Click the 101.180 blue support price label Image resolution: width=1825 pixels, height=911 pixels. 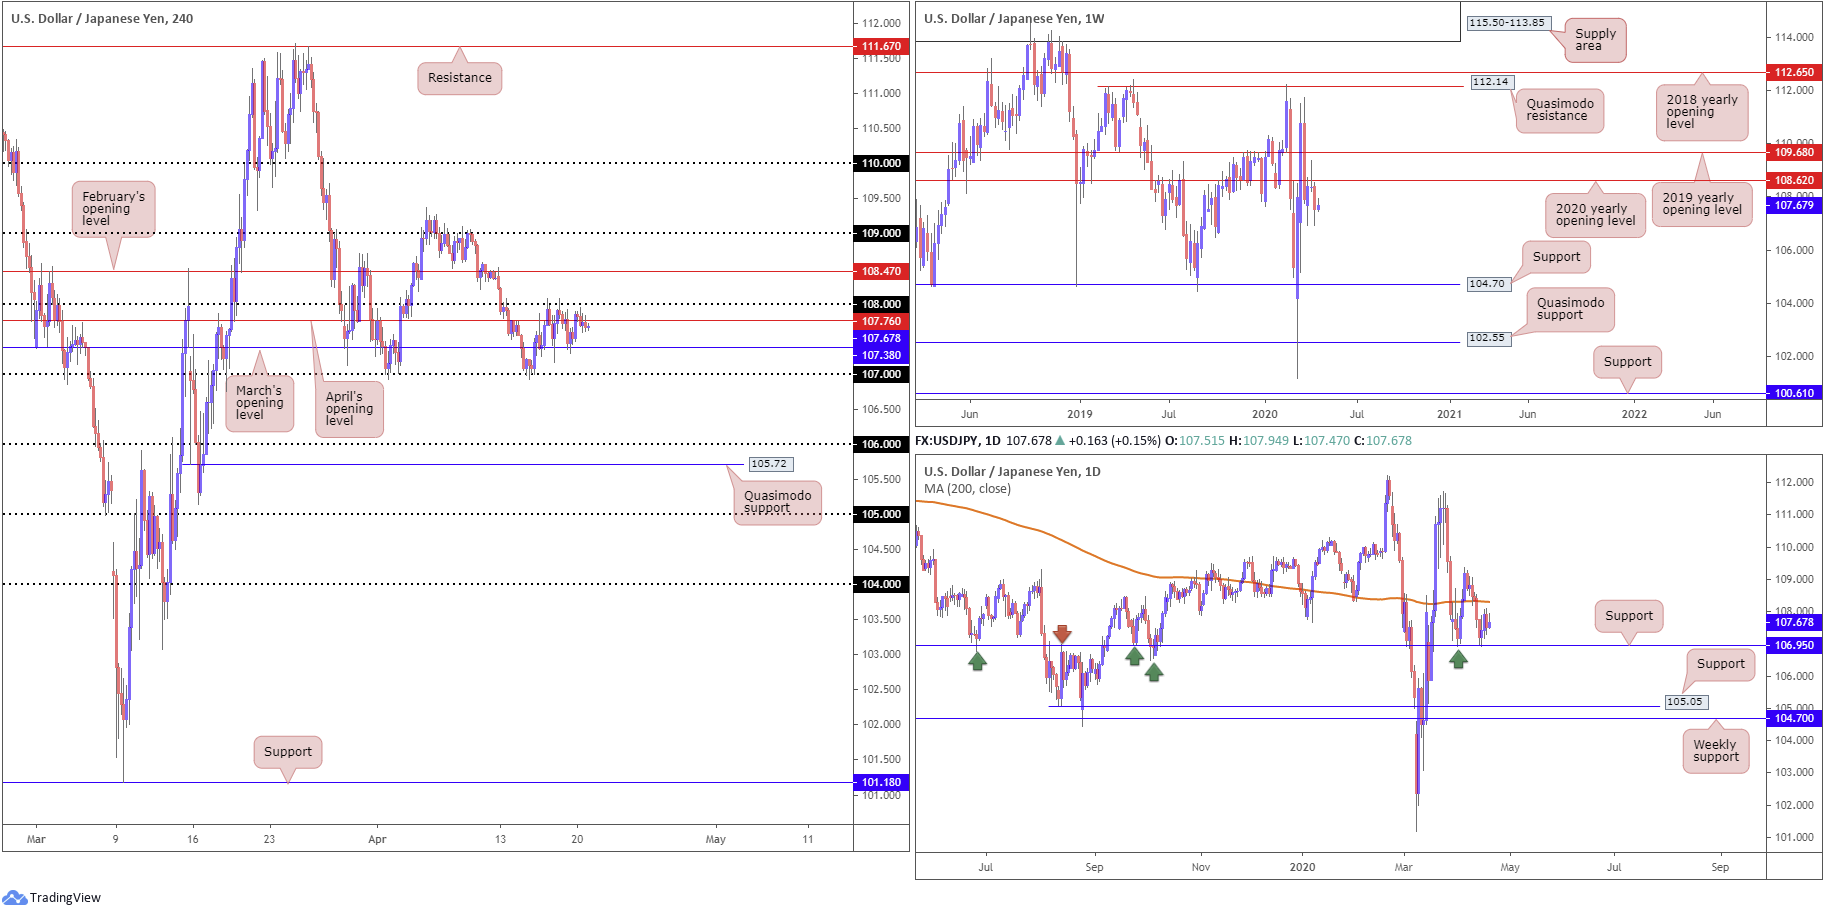881,782
